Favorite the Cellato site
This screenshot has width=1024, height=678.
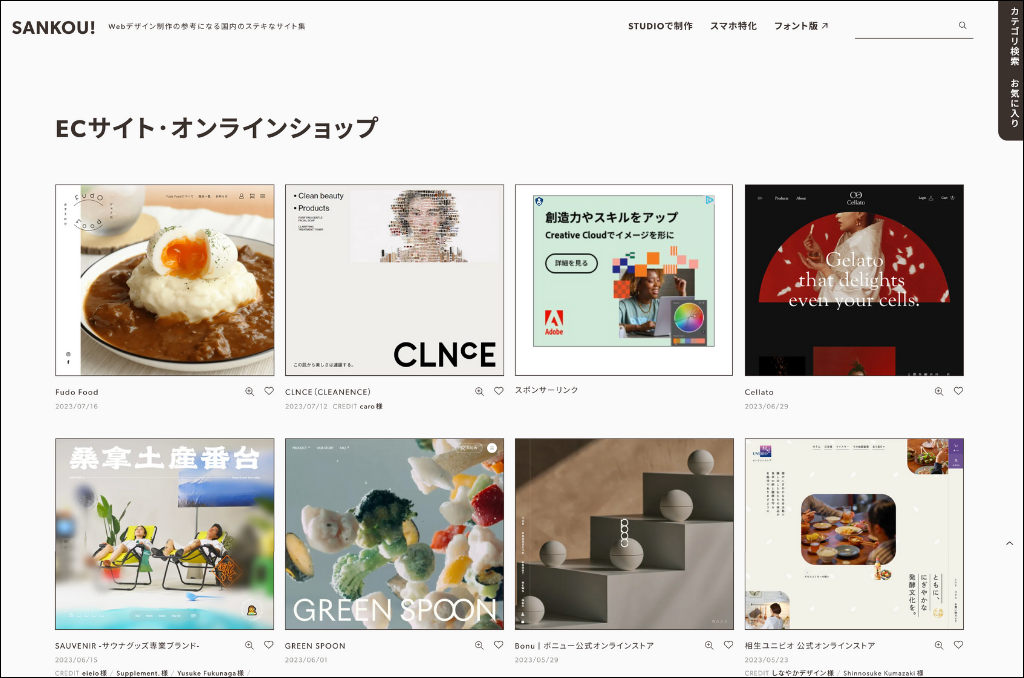coord(959,391)
